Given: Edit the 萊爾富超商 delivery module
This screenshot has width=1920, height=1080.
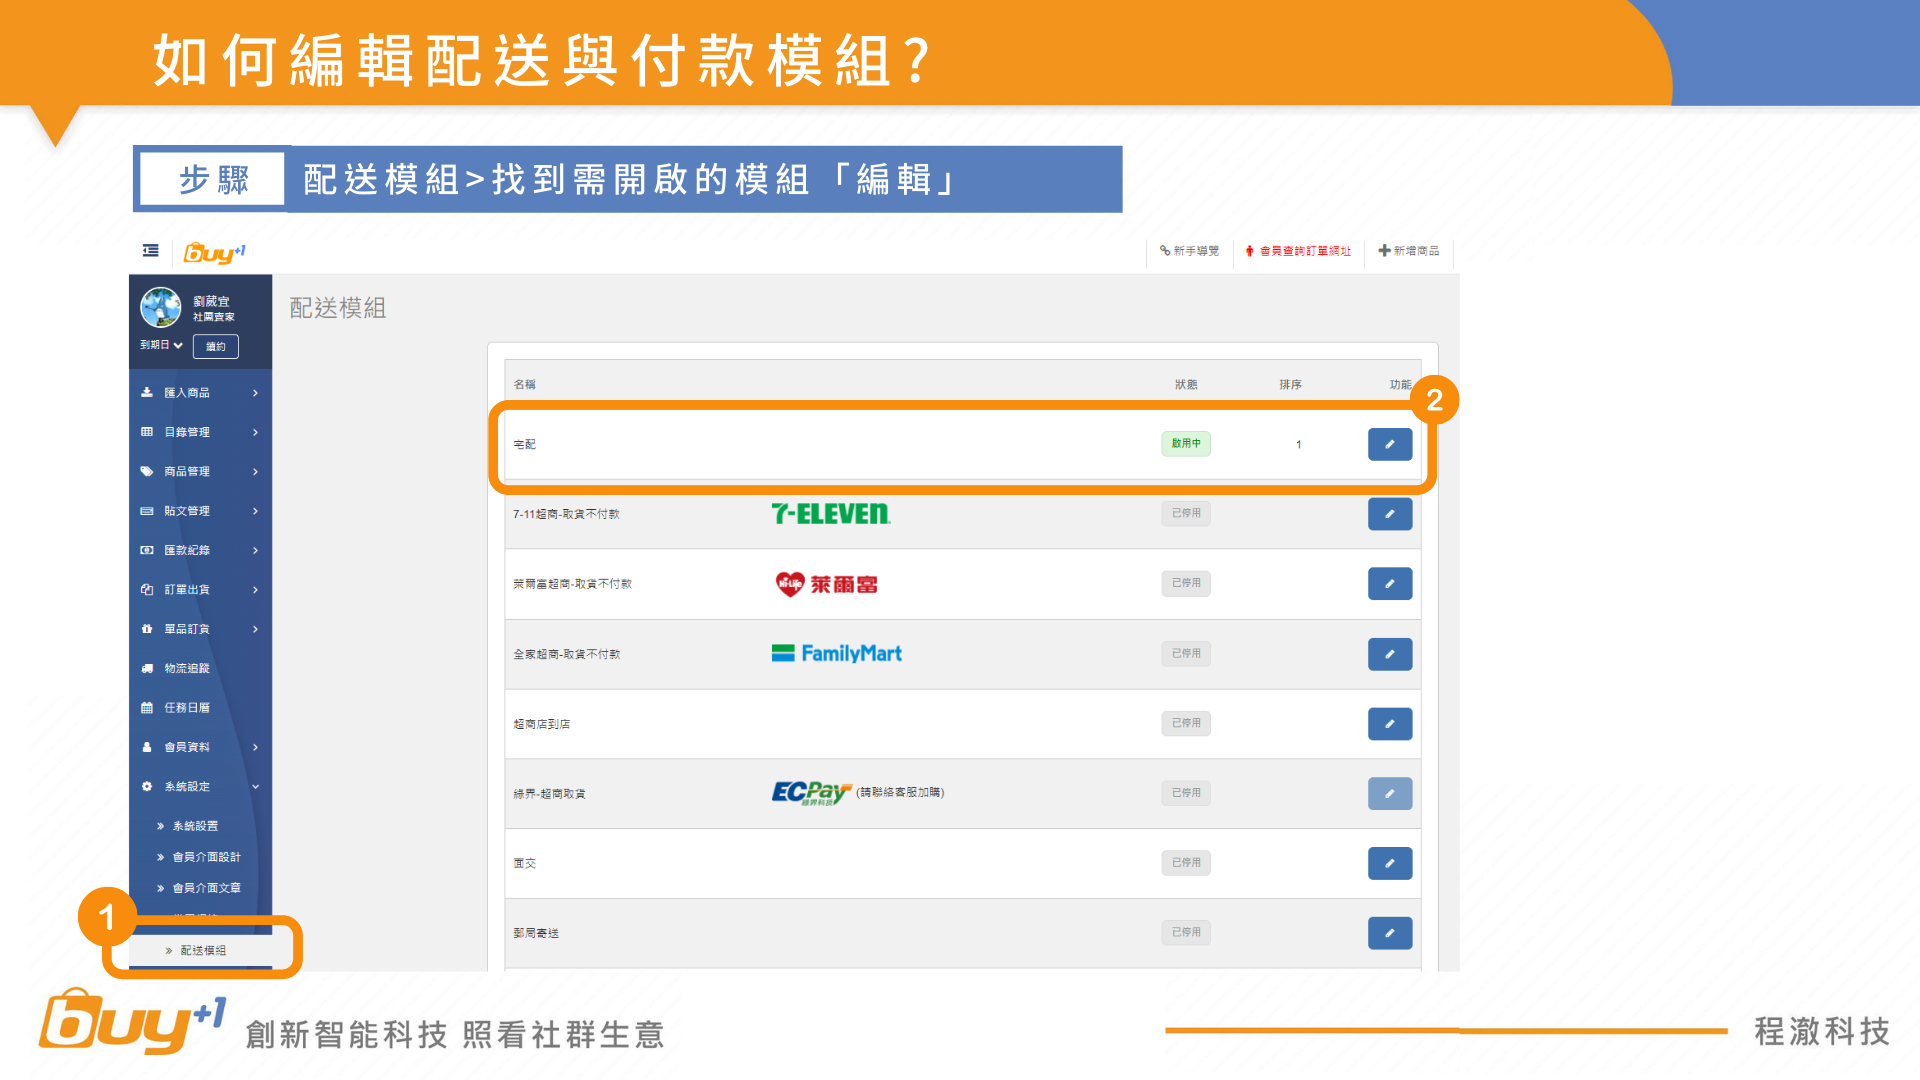Looking at the screenshot, I should click(x=1389, y=584).
